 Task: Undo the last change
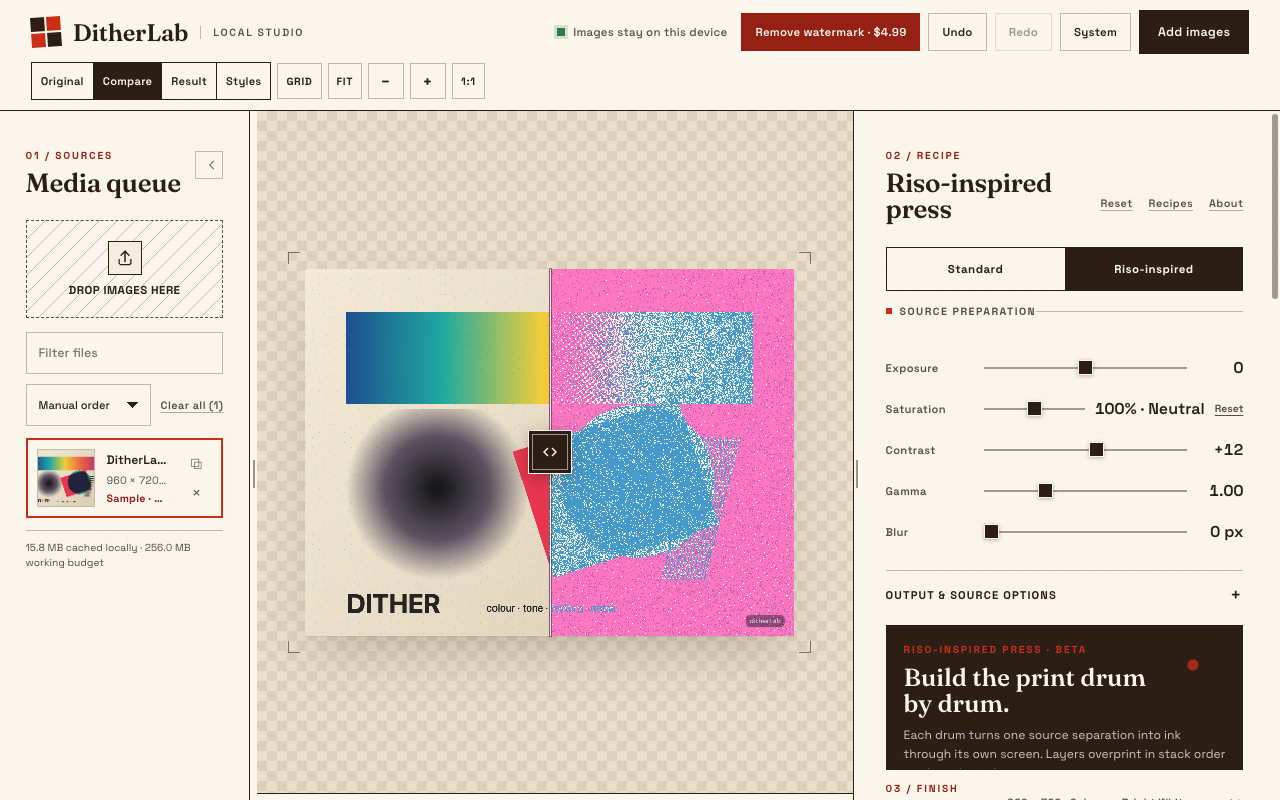click(957, 32)
